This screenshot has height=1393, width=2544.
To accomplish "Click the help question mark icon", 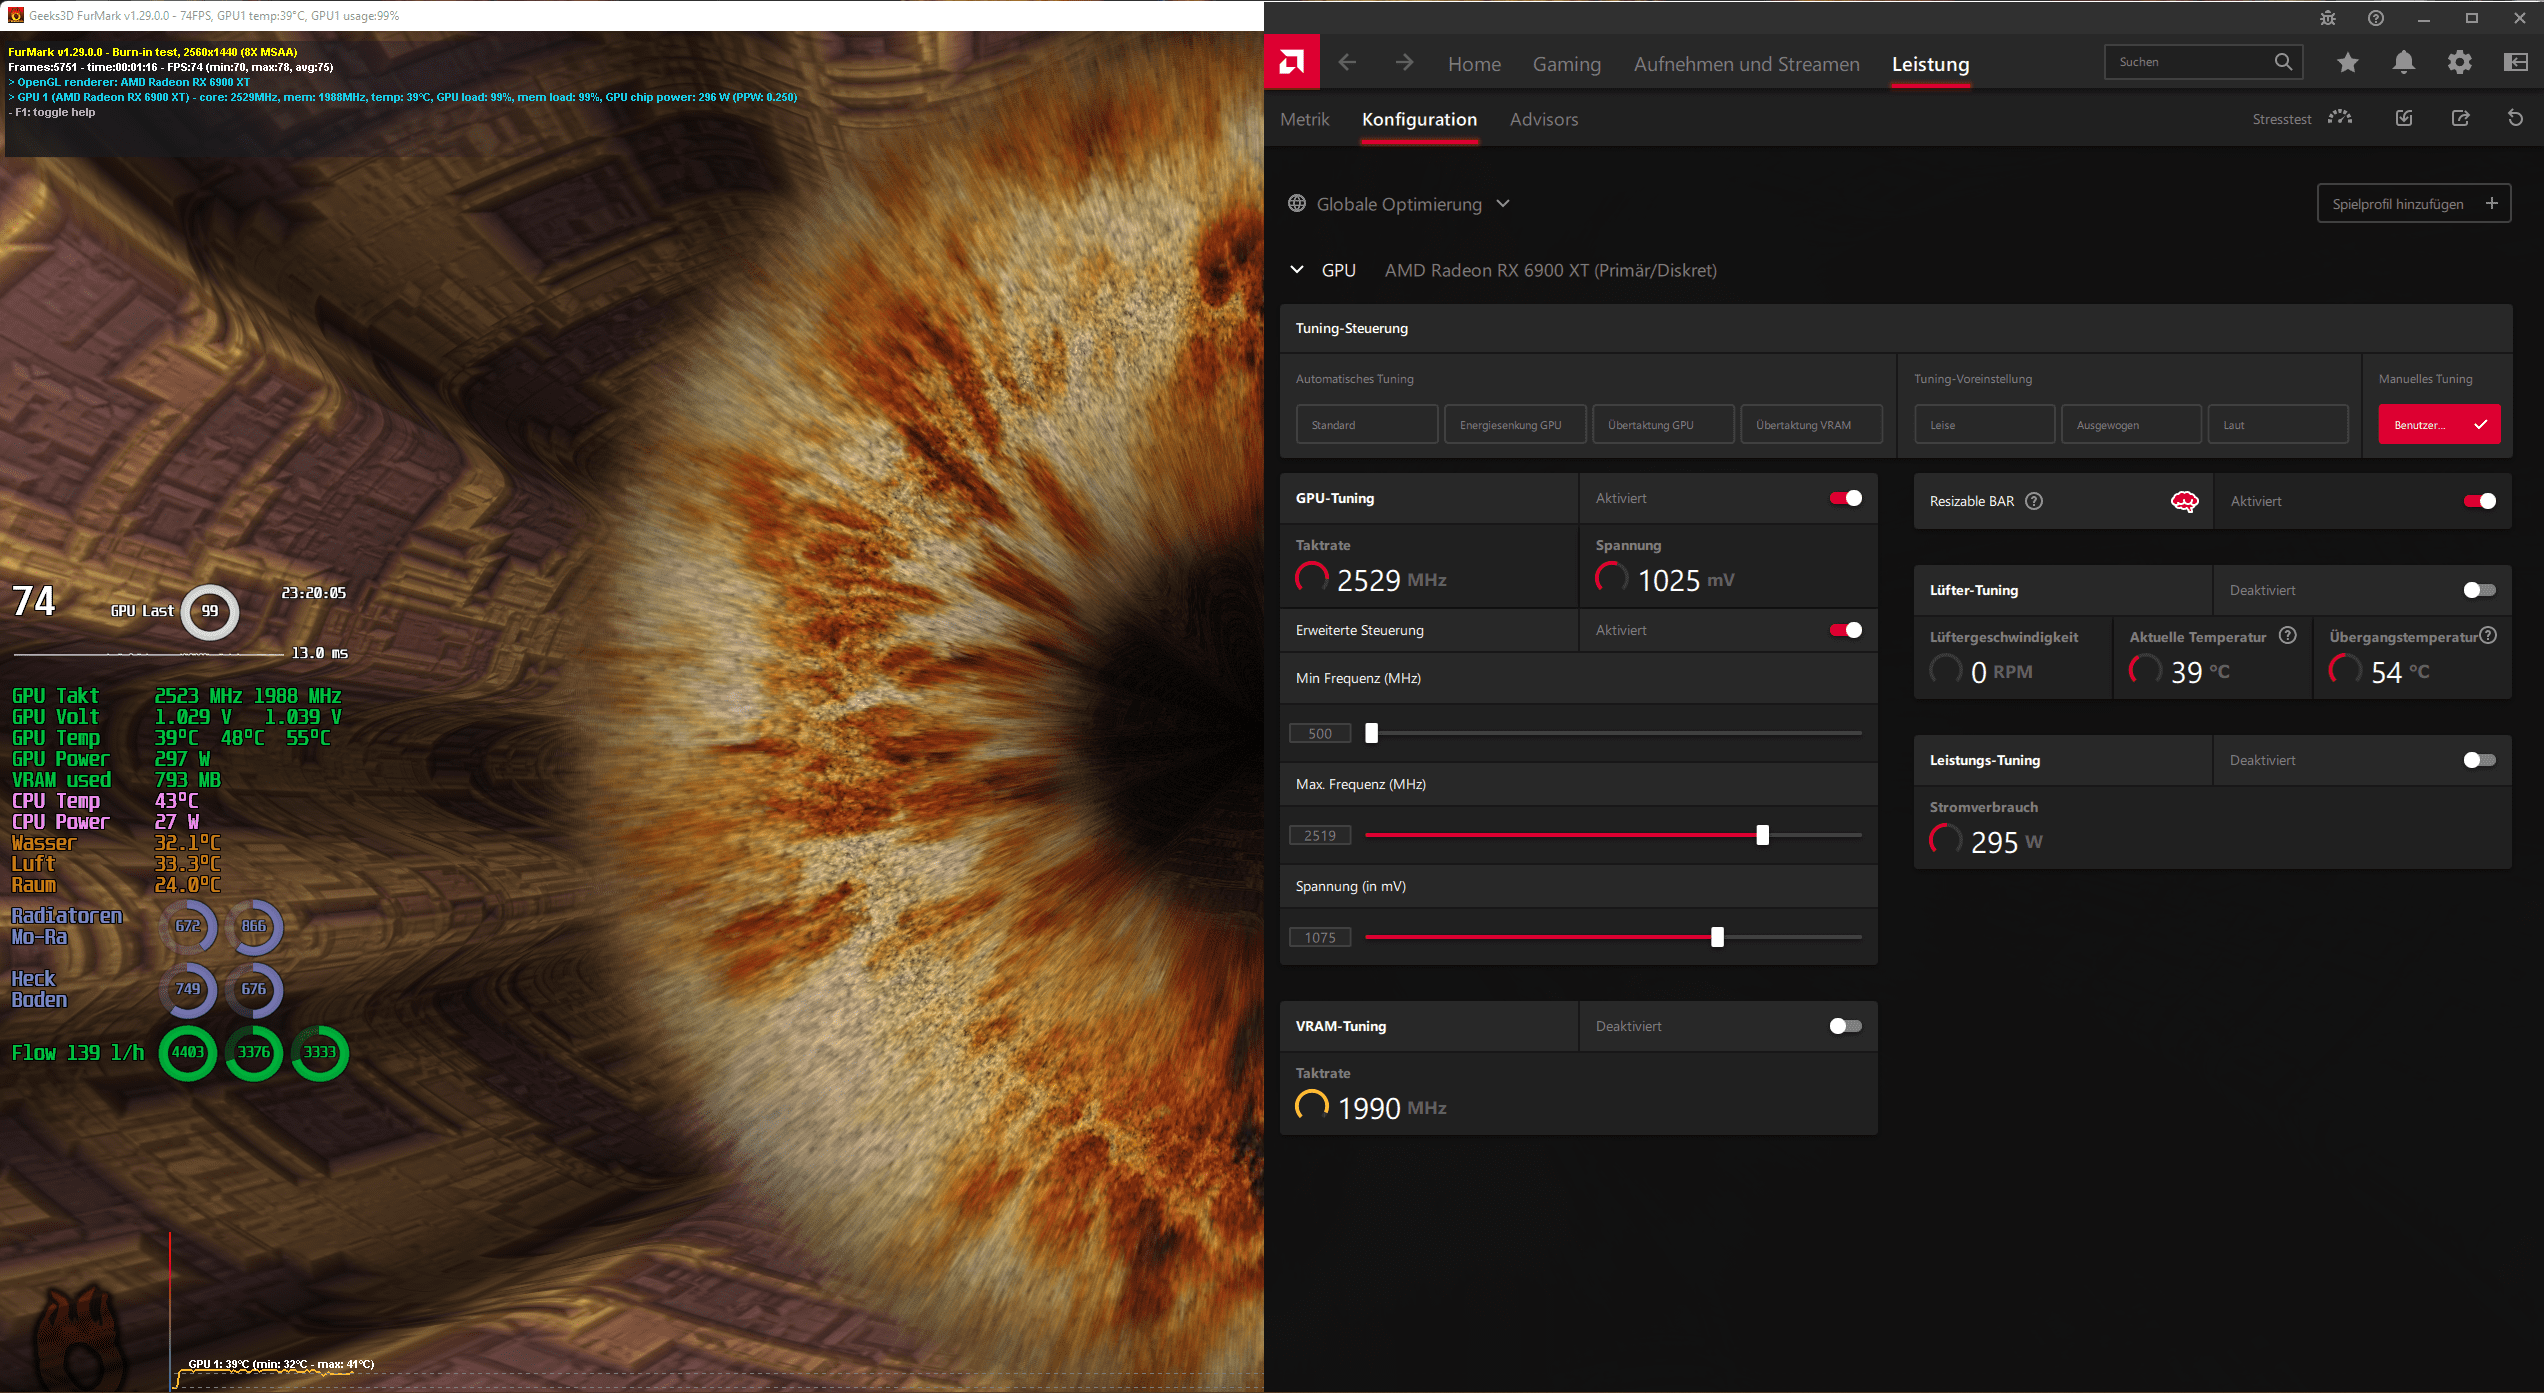I will (2376, 18).
